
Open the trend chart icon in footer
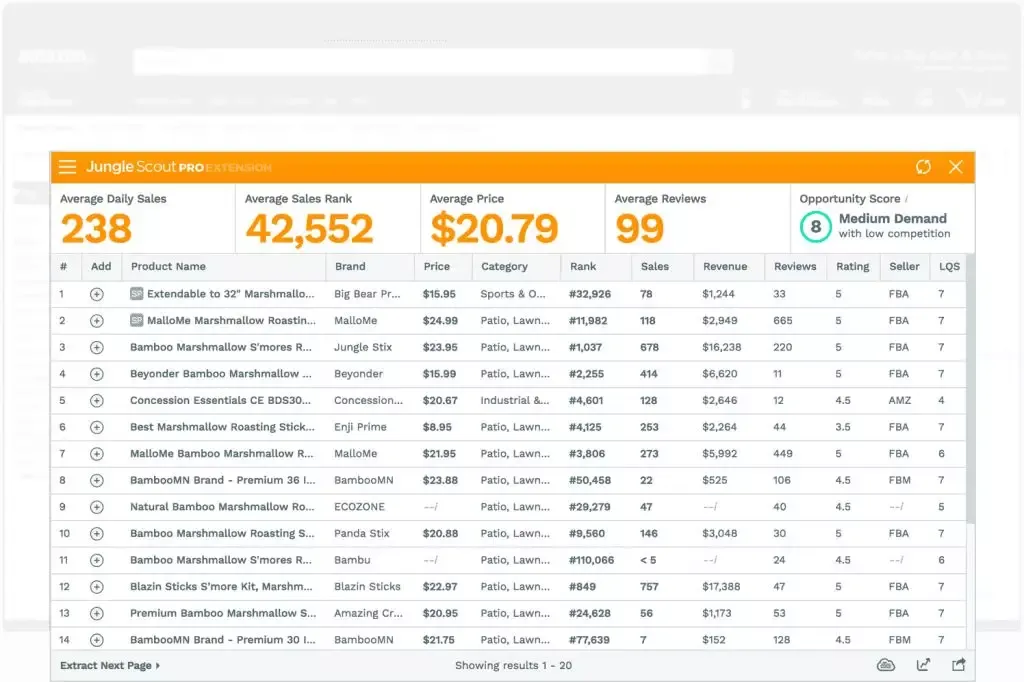point(923,665)
